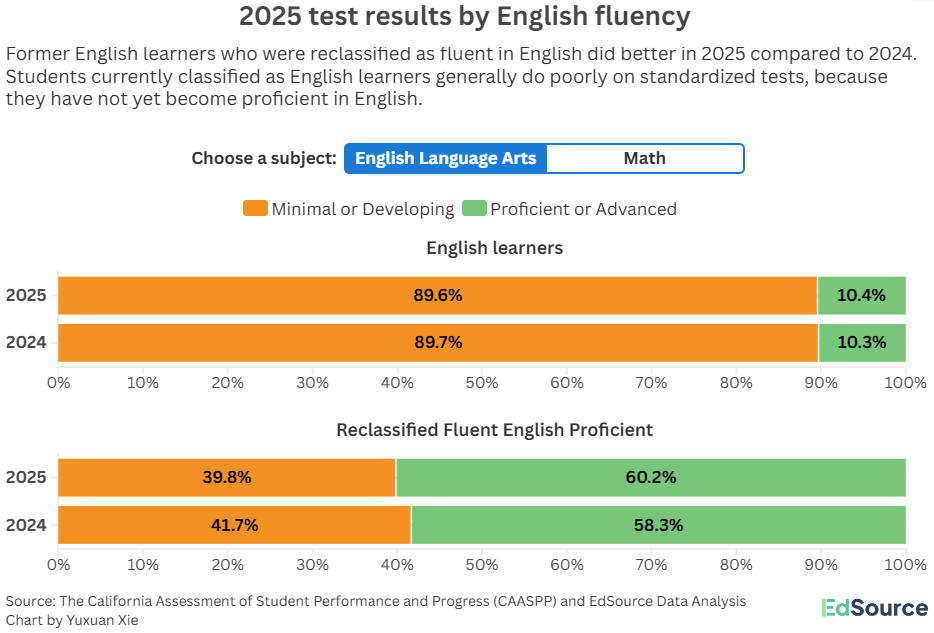Click the 89.6% English learners 2025 bar
This screenshot has width=934, height=633.
(437, 296)
